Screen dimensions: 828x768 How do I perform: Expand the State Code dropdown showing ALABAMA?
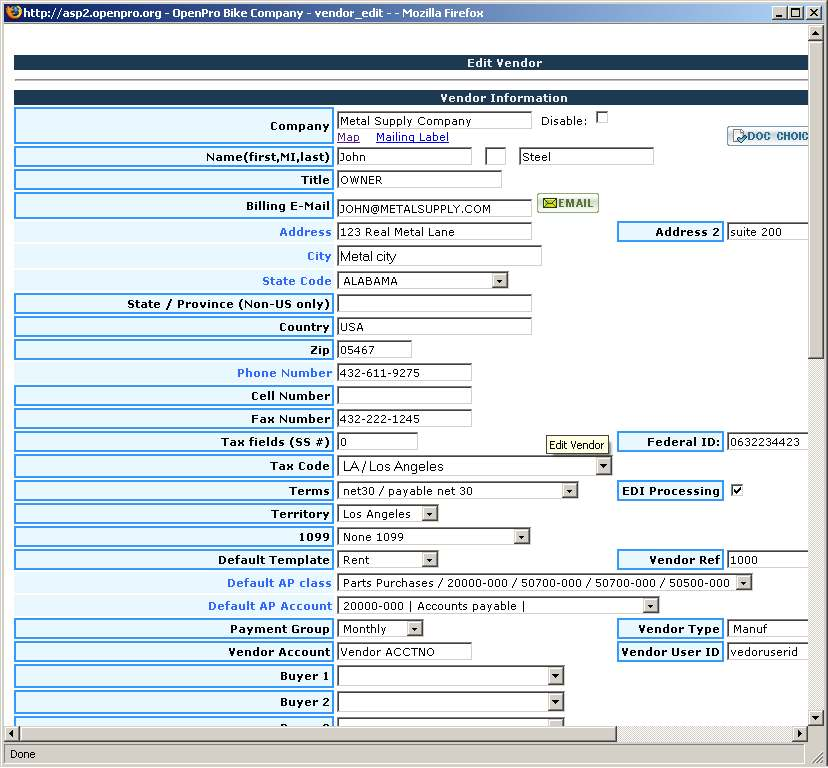[499, 281]
